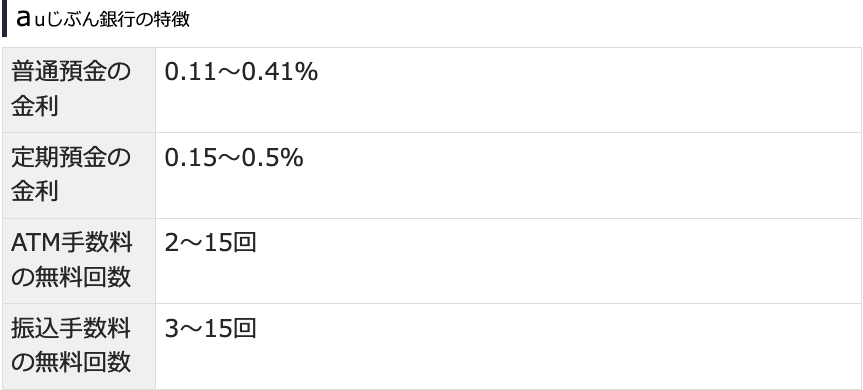Select the ATM手数料の無料回数 label cell
863x390 pixels.
pyautogui.click(x=79, y=261)
